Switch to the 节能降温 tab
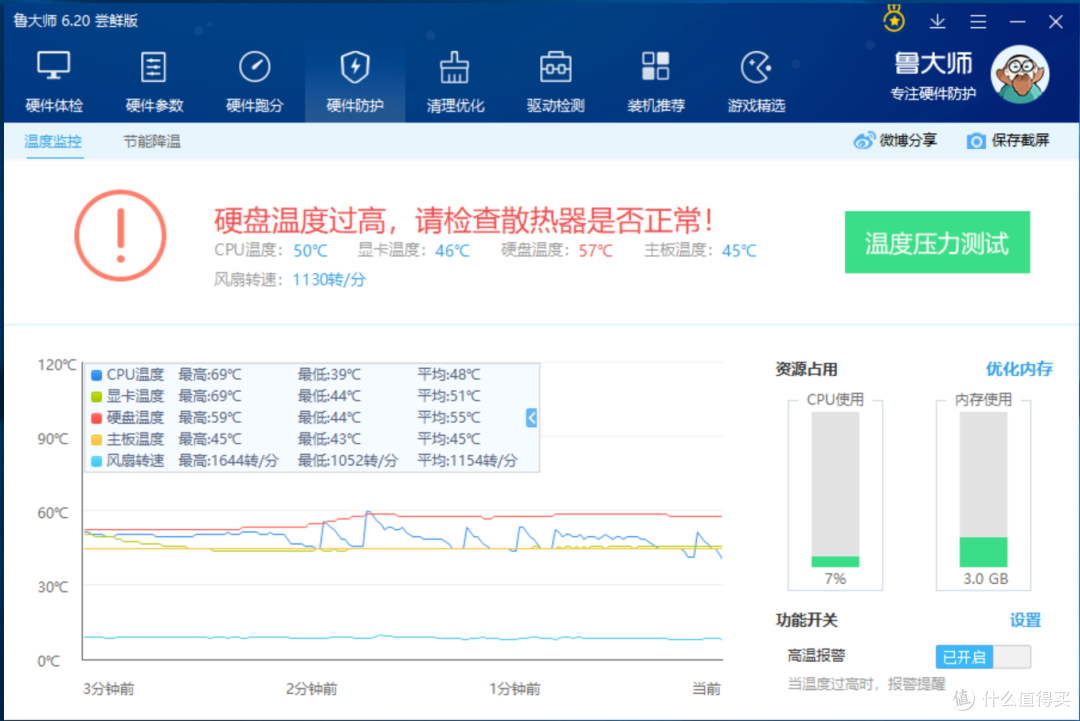 [x=152, y=141]
